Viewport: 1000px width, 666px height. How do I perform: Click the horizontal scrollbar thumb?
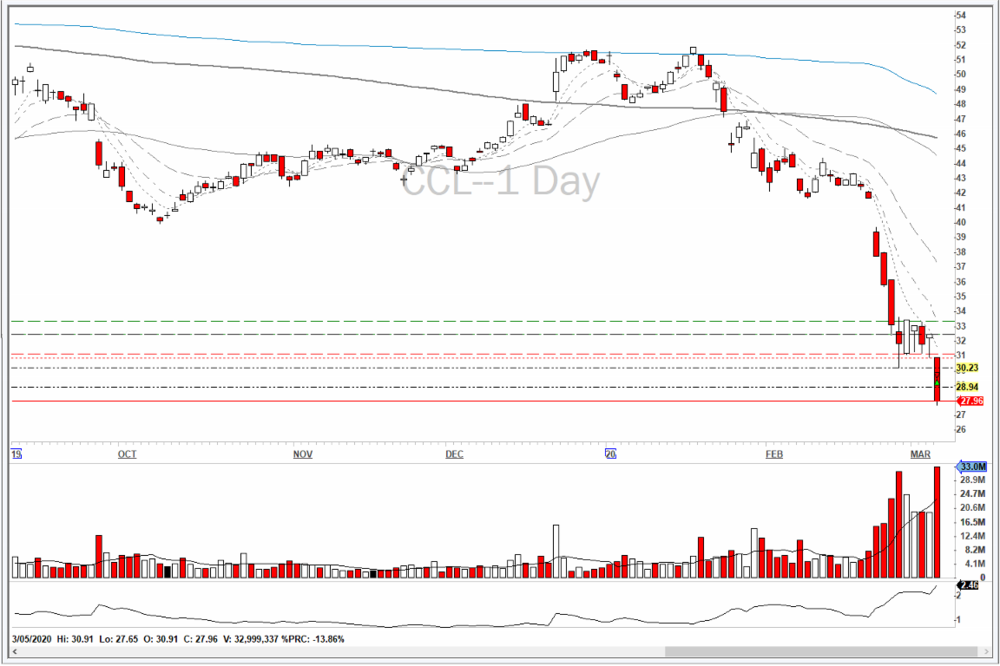click(820, 653)
